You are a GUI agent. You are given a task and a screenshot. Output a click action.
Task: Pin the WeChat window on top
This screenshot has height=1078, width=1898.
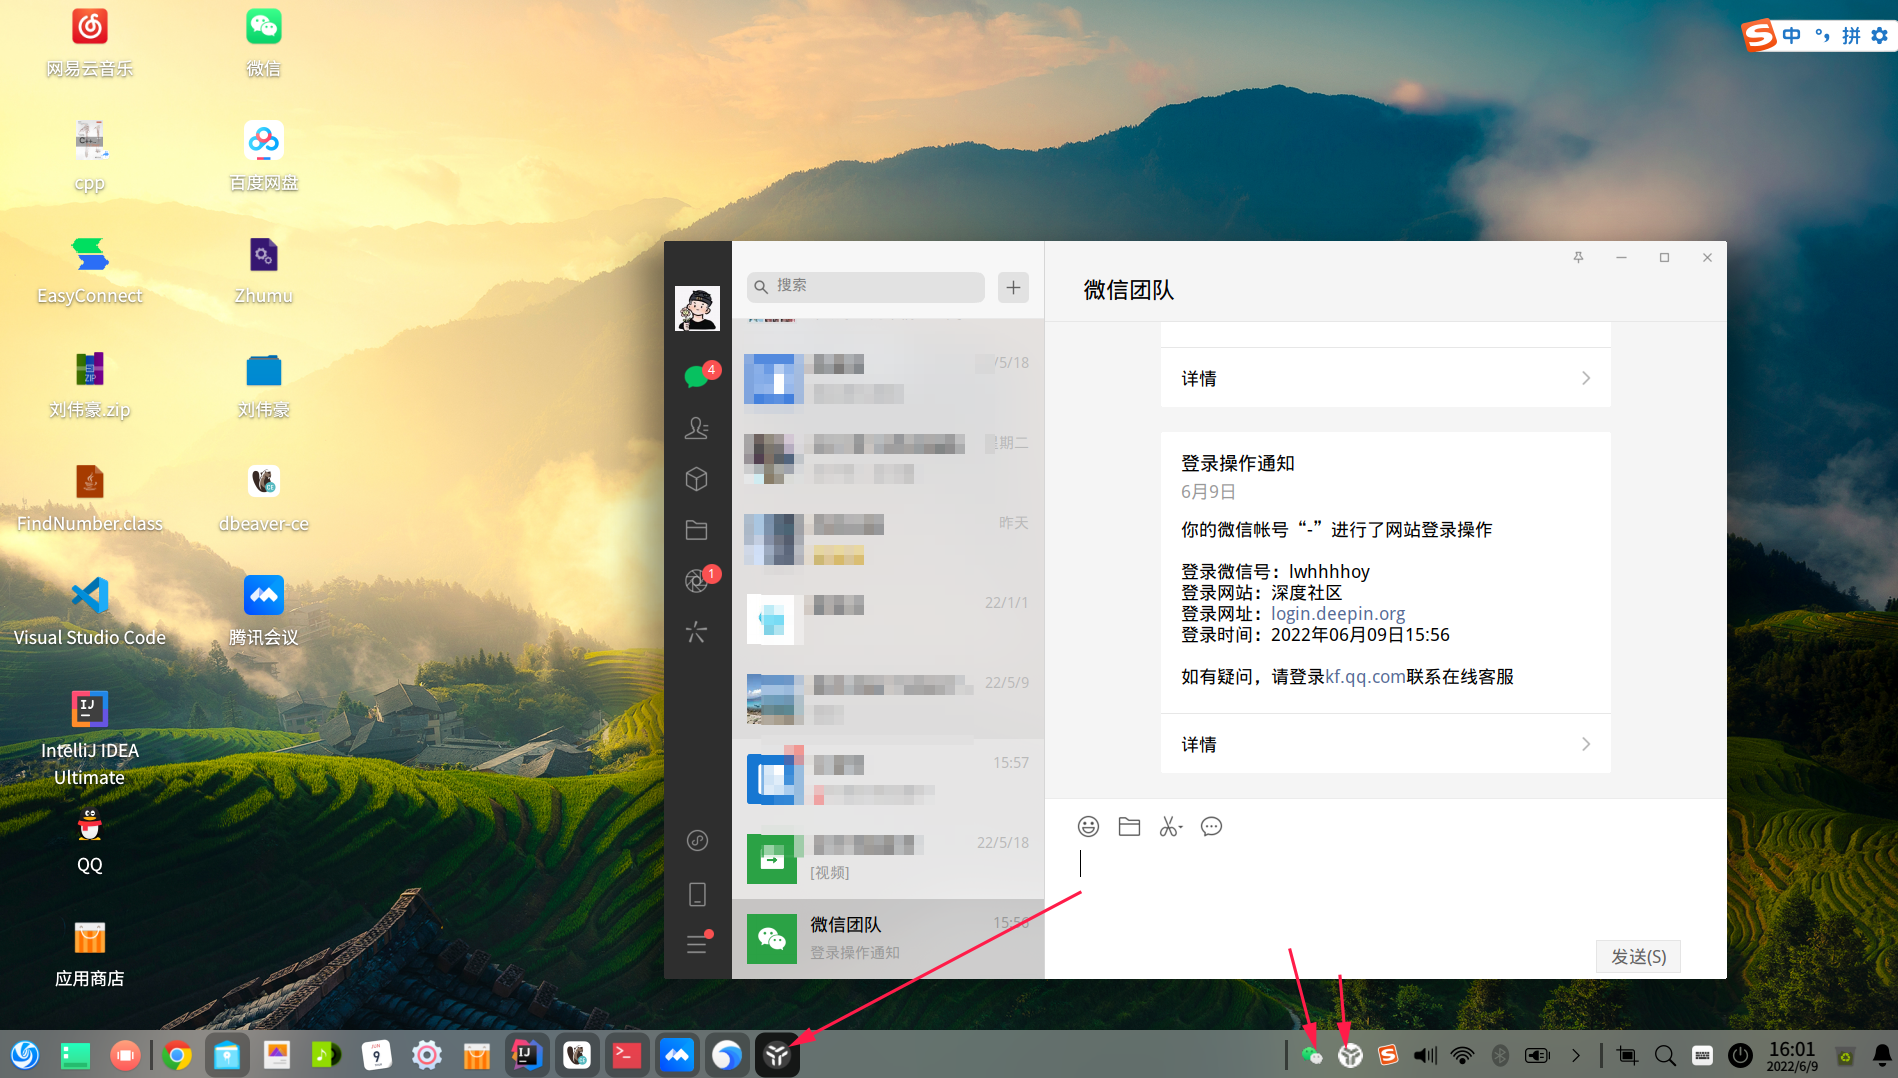[1578, 258]
